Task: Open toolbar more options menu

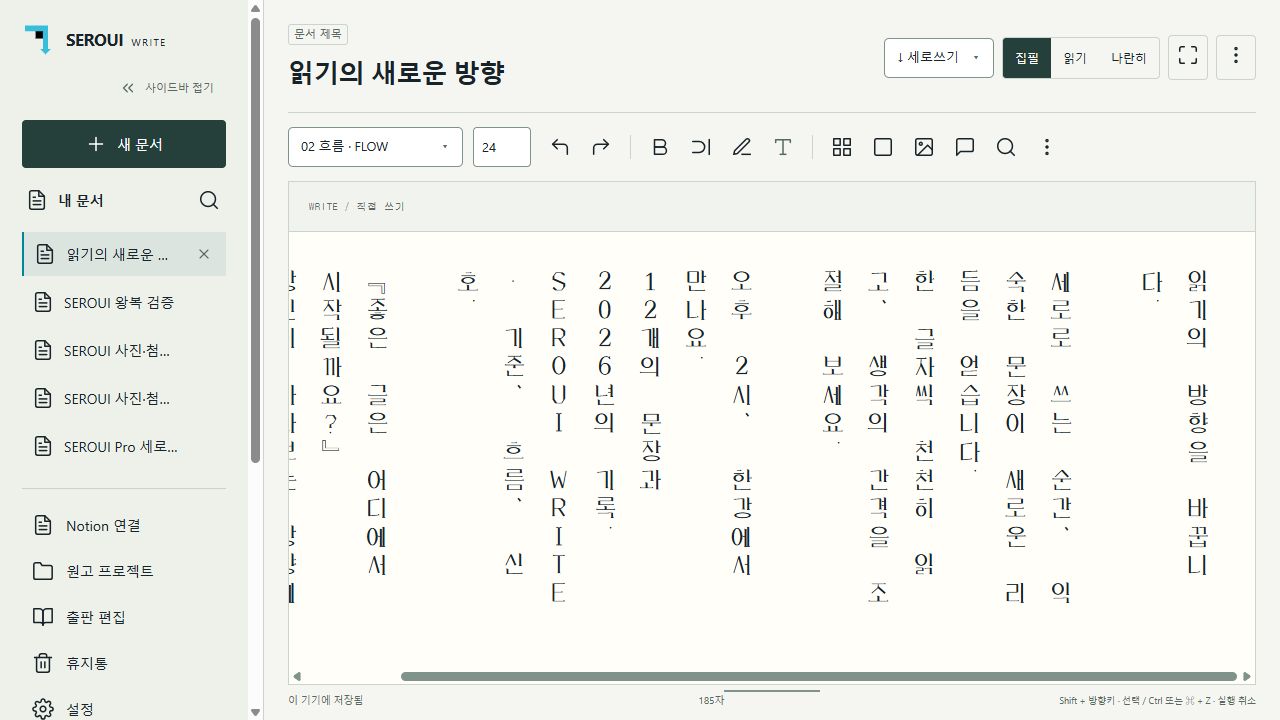Action: (1047, 147)
